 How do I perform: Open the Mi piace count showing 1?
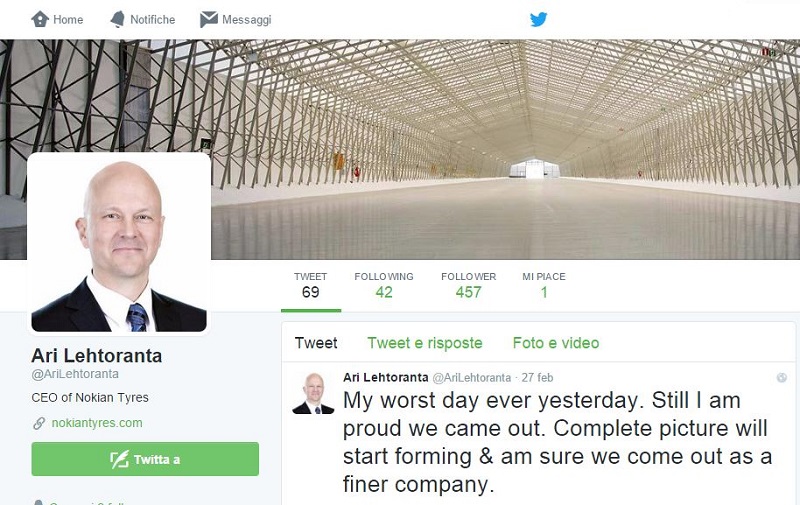[x=543, y=286]
